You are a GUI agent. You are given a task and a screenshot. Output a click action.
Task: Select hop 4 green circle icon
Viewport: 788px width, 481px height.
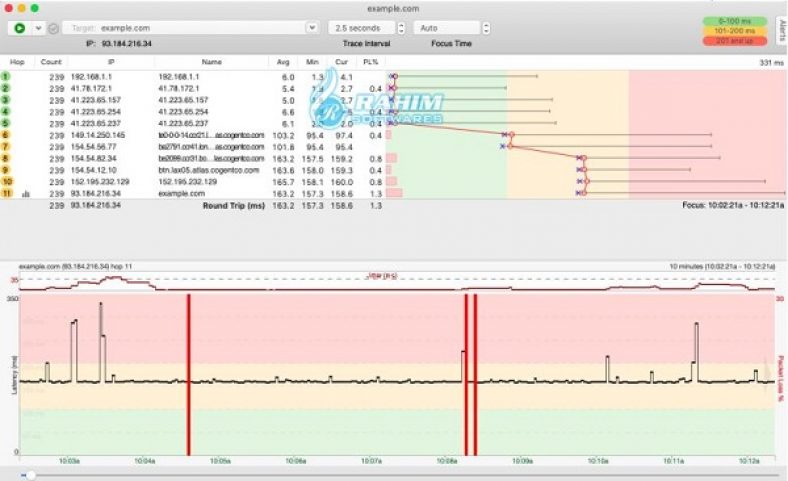pyautogui.click(x=6, y=112)
